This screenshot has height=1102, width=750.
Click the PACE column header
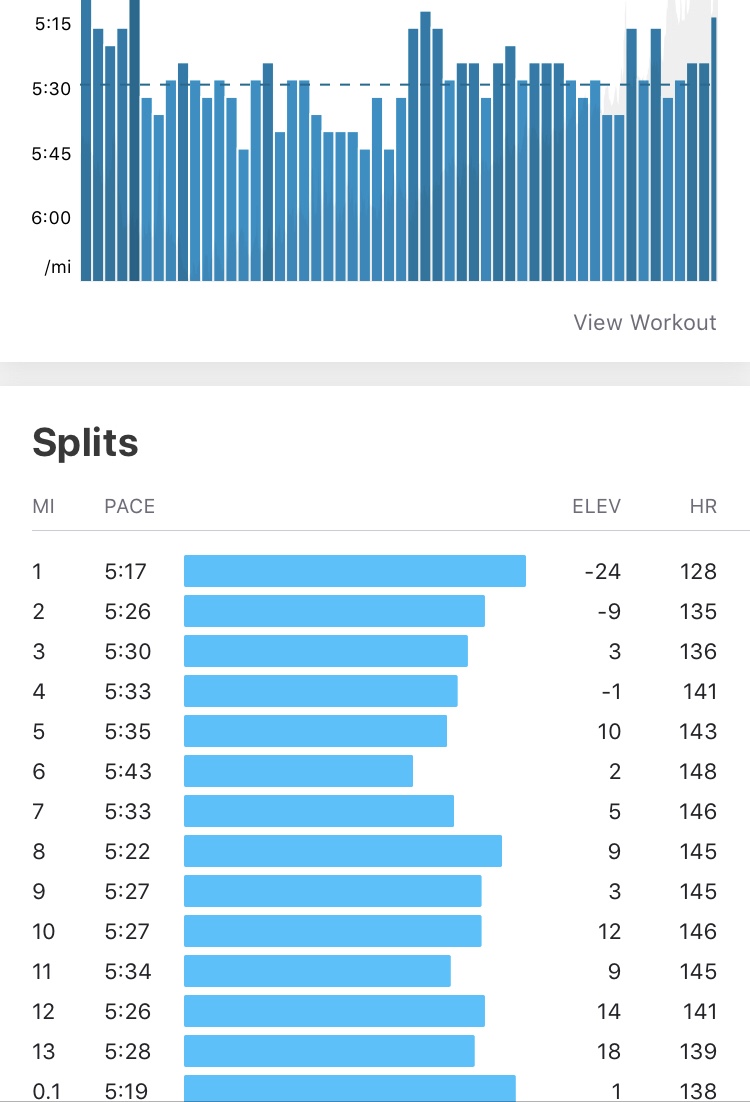[x=129, y=506]
